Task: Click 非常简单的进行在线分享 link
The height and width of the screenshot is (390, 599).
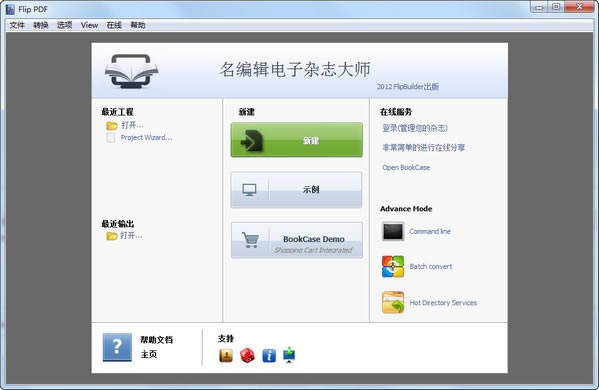Action: [x=424, y=148]
